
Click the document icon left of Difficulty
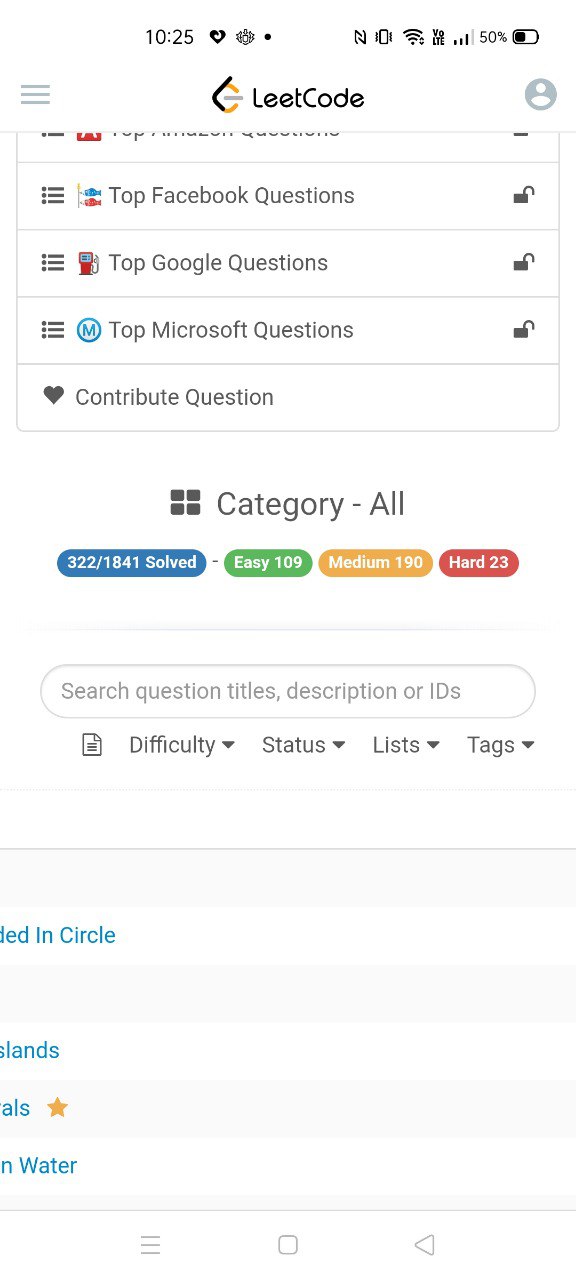(92, 745)
